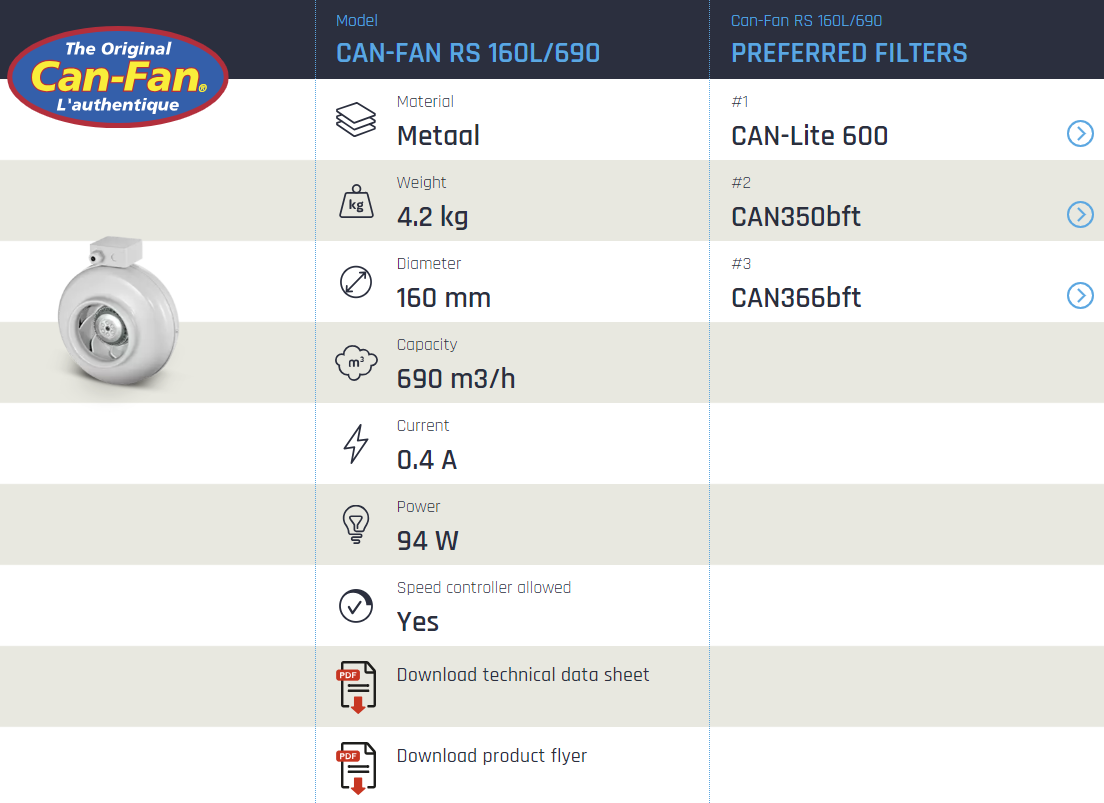Click the lightning bolt Current icon
The width and height of the screenshot is (1104, 803).
point(356,444)
